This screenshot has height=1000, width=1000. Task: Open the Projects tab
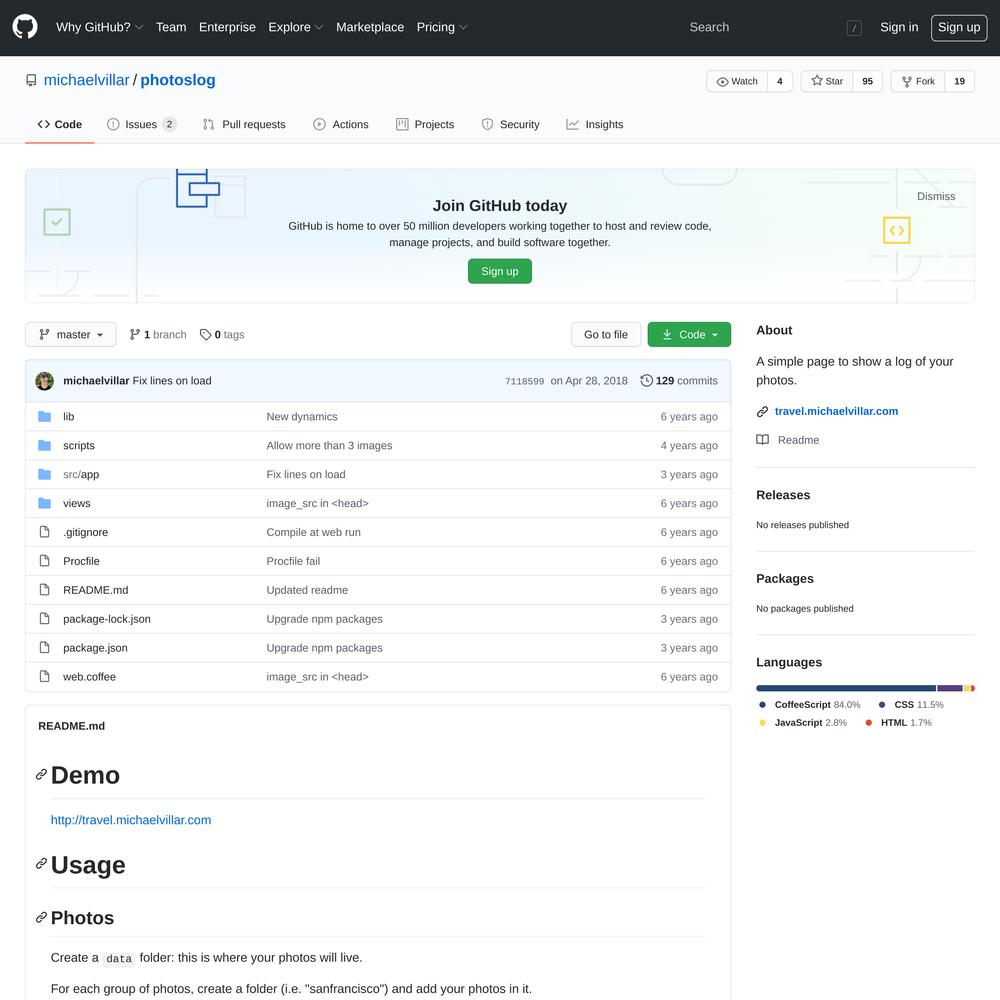pos(425,124)
